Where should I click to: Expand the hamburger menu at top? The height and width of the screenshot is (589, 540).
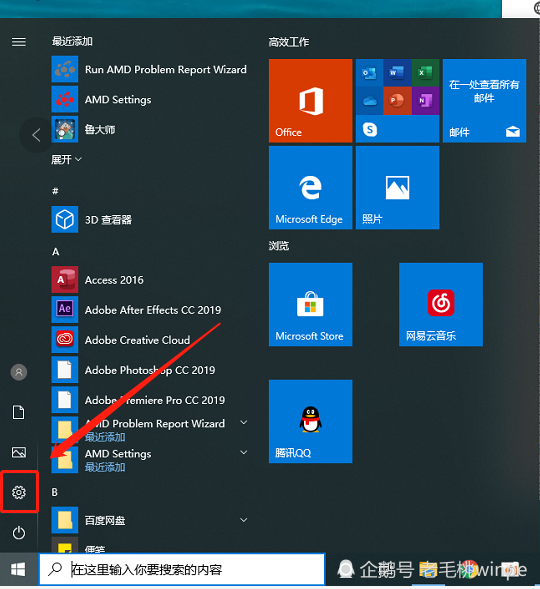(19, 42)
